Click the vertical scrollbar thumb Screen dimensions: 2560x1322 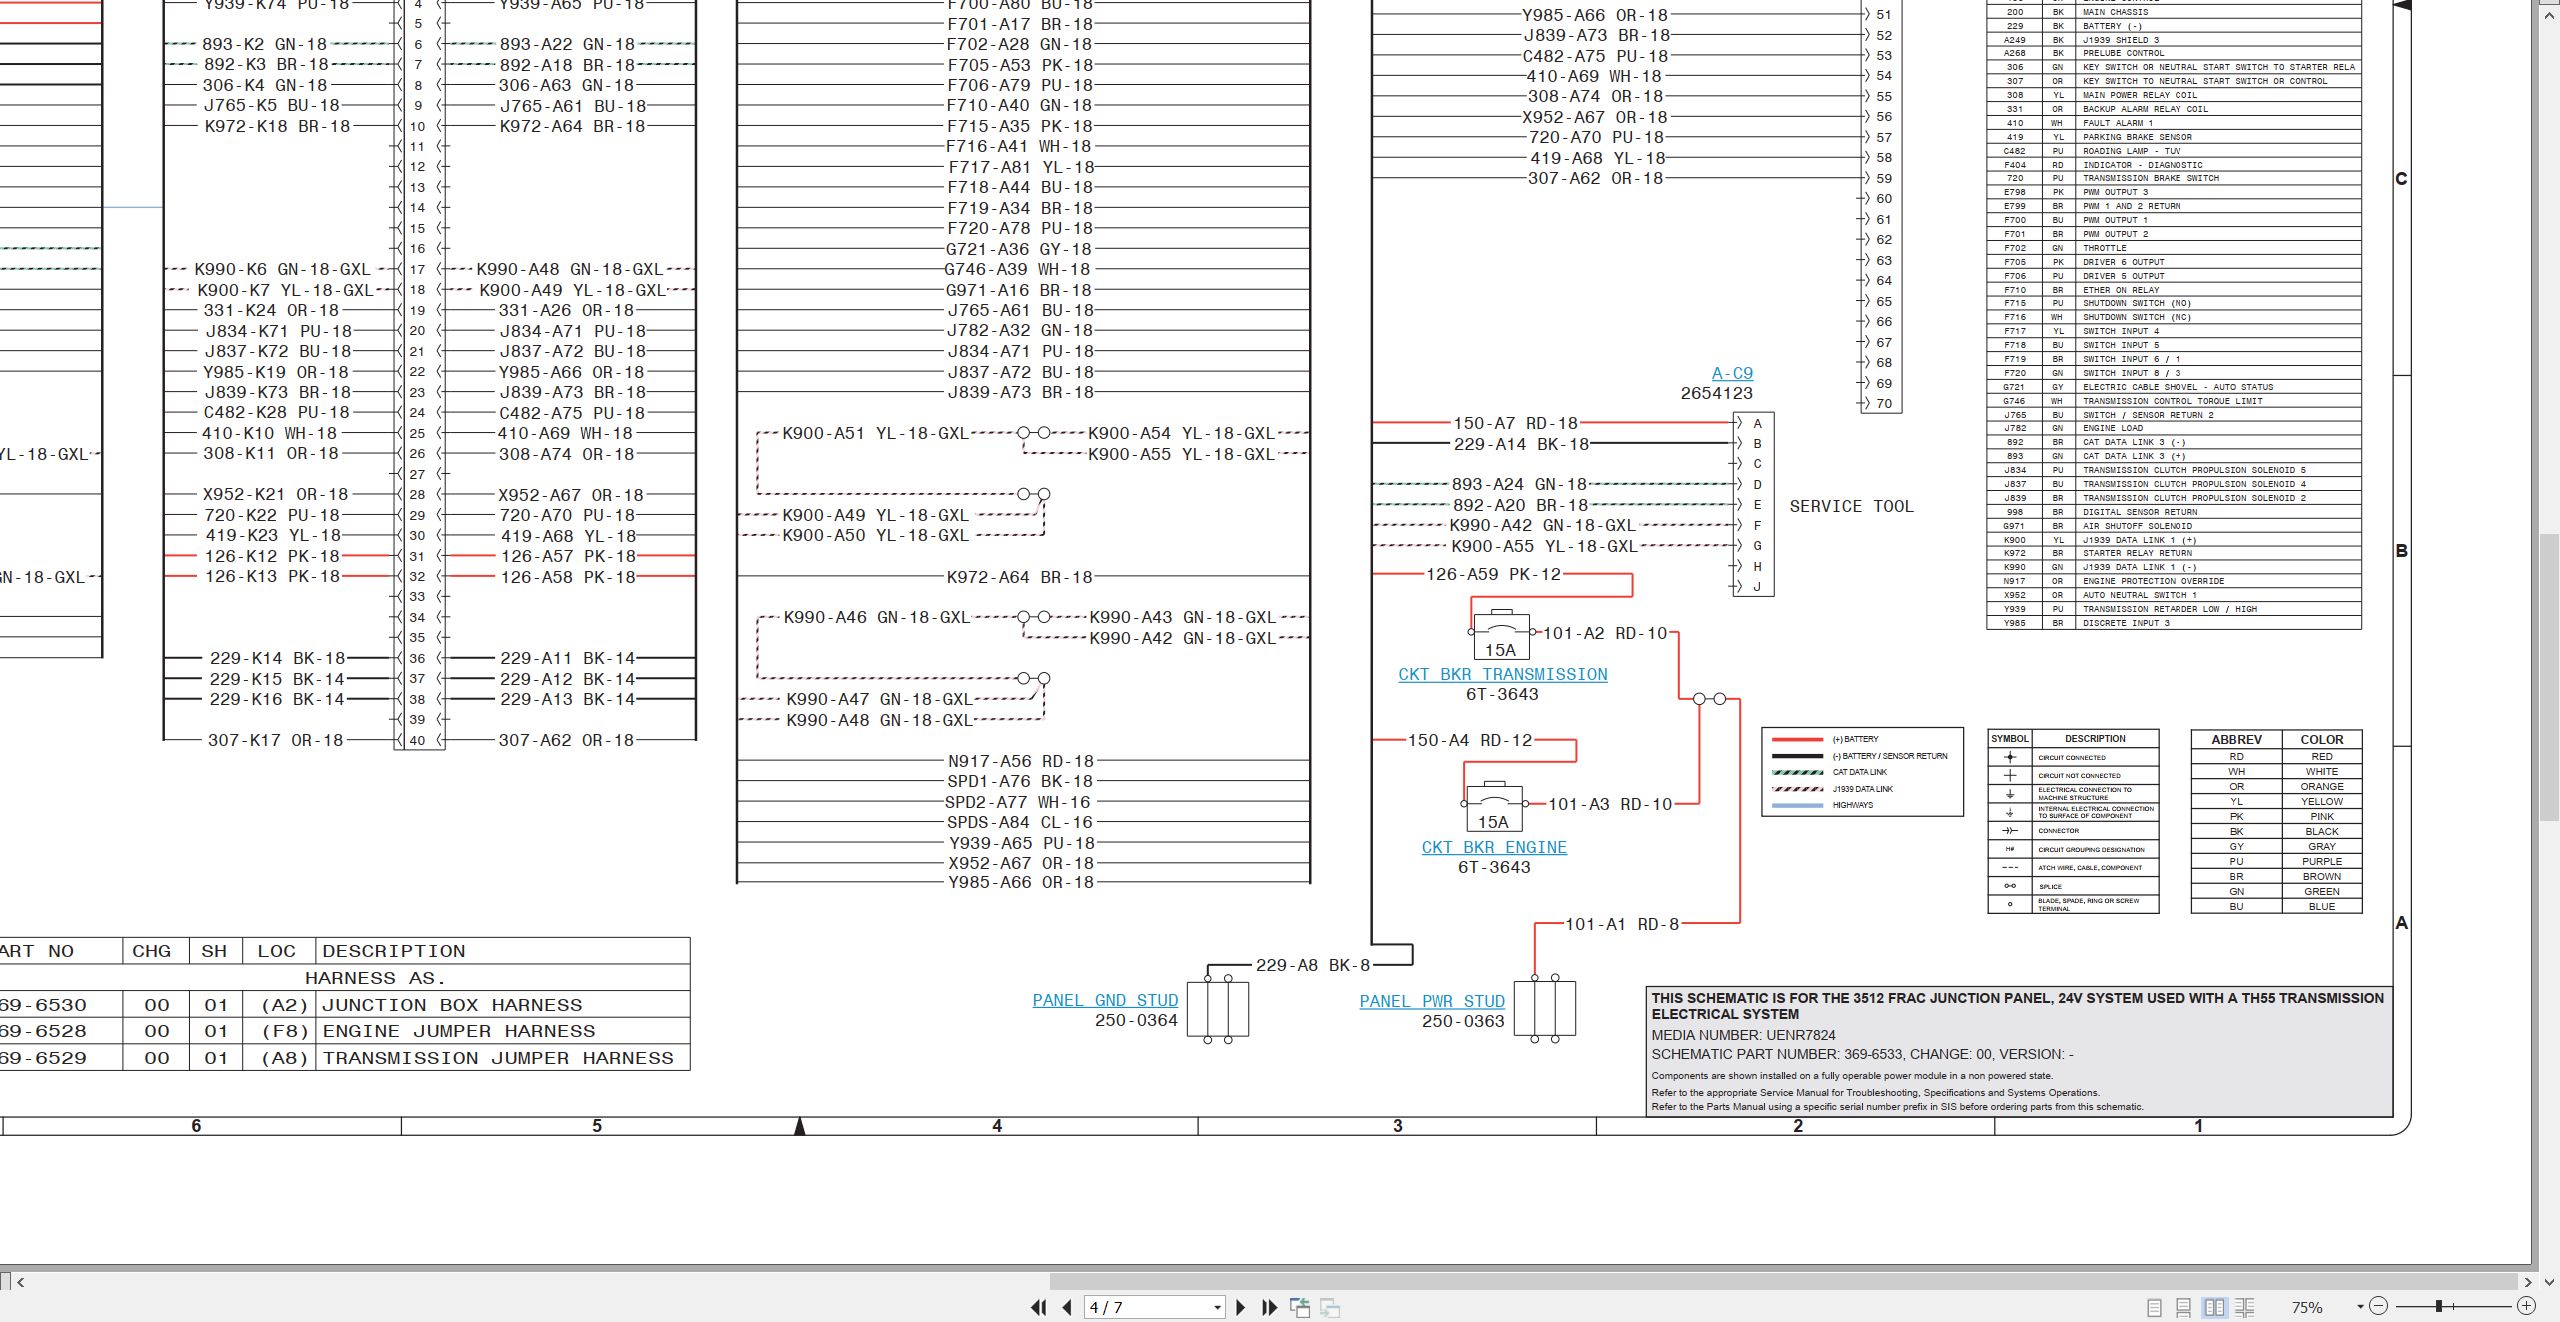coord(2551,678)
